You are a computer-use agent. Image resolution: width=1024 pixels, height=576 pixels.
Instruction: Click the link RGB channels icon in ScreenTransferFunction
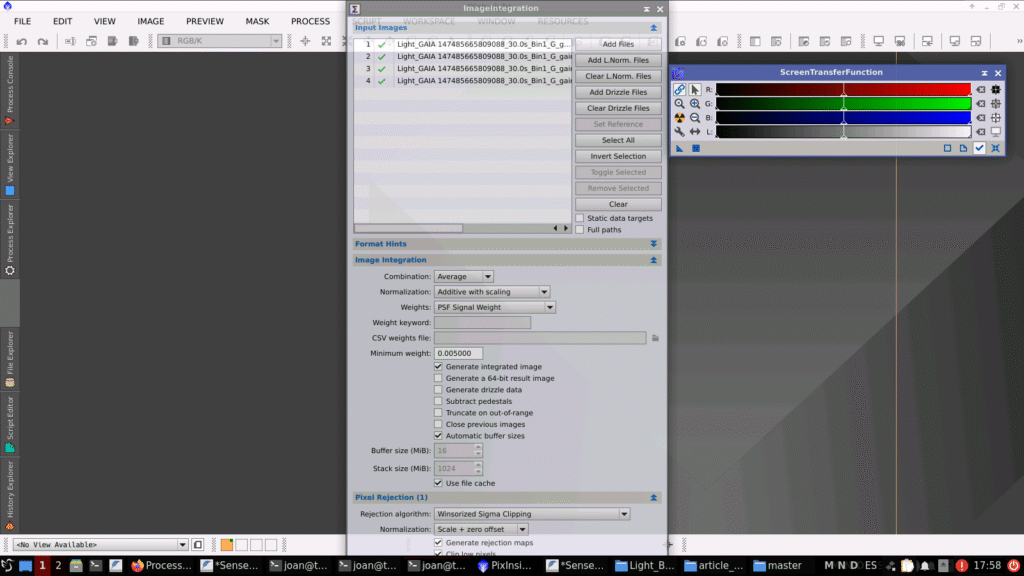tap(680, 89)
